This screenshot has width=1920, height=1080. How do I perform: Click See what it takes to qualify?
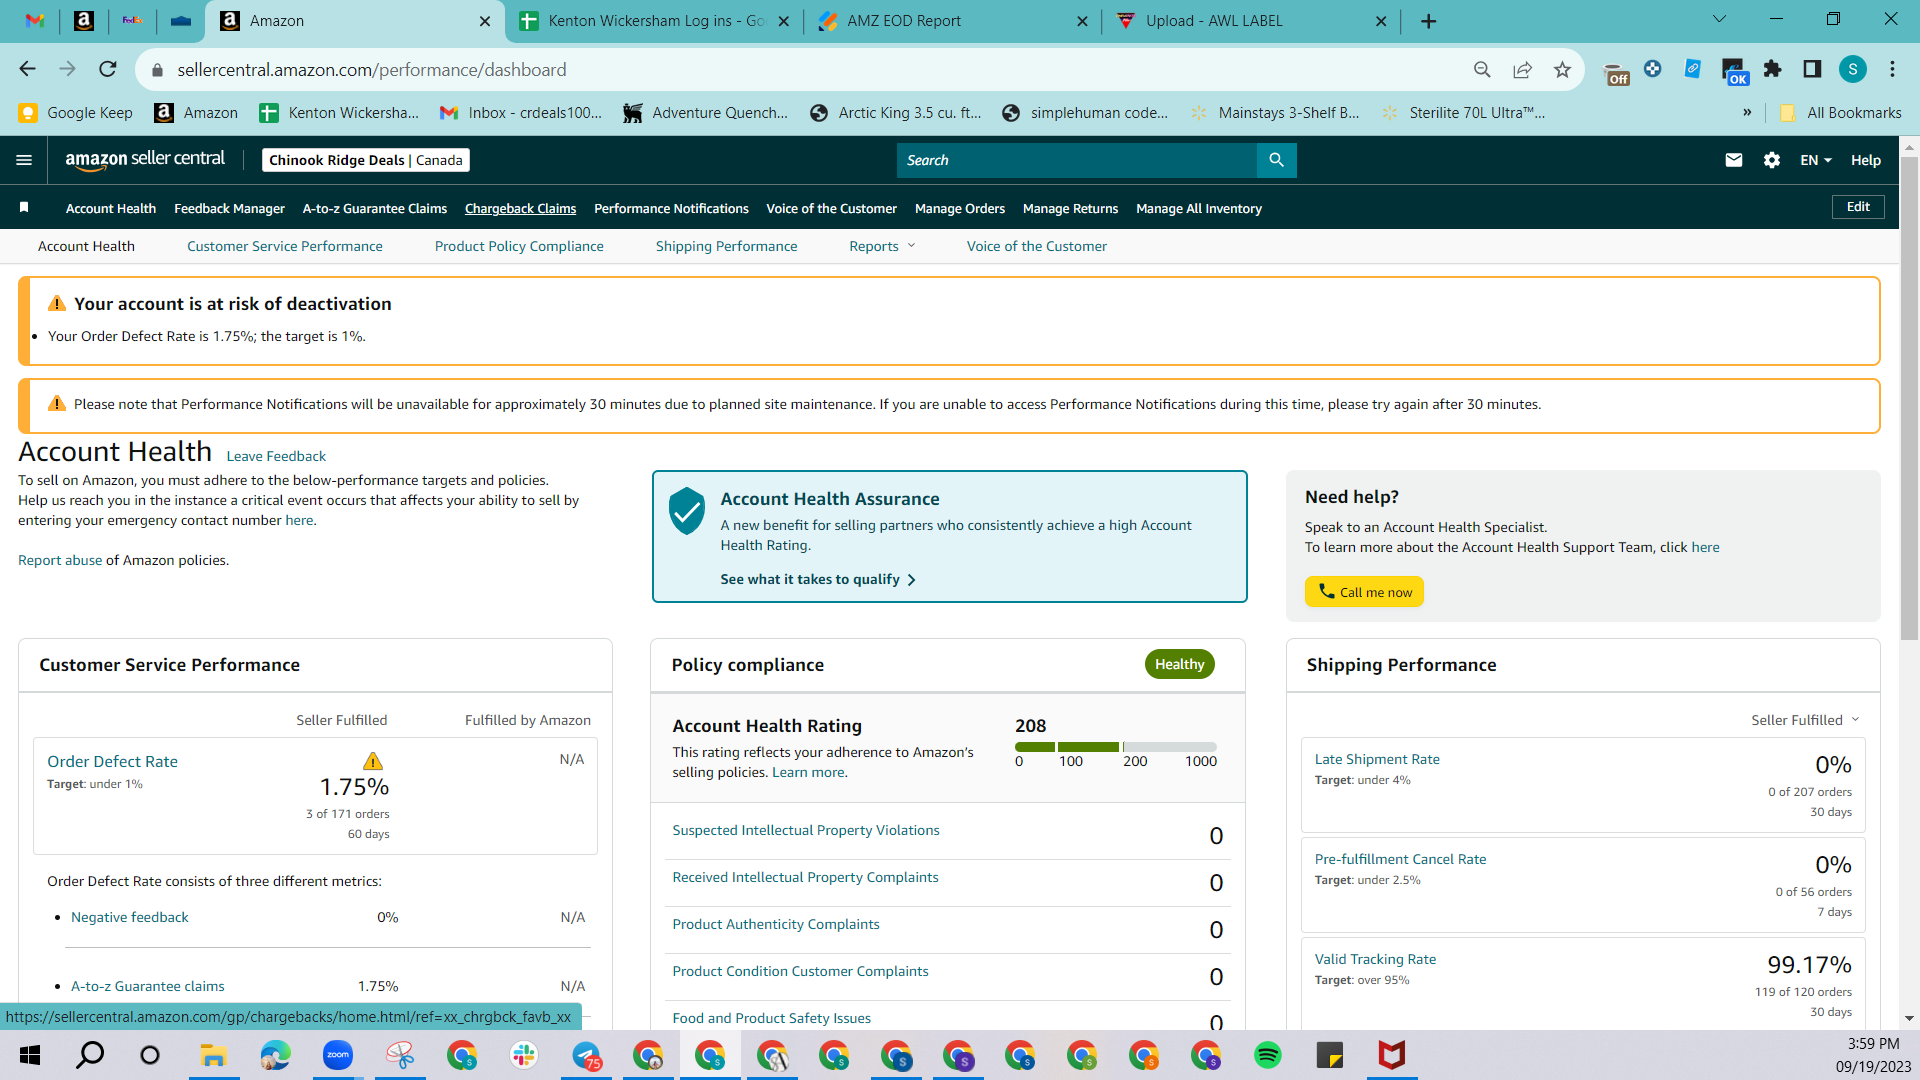coord(818,579)
